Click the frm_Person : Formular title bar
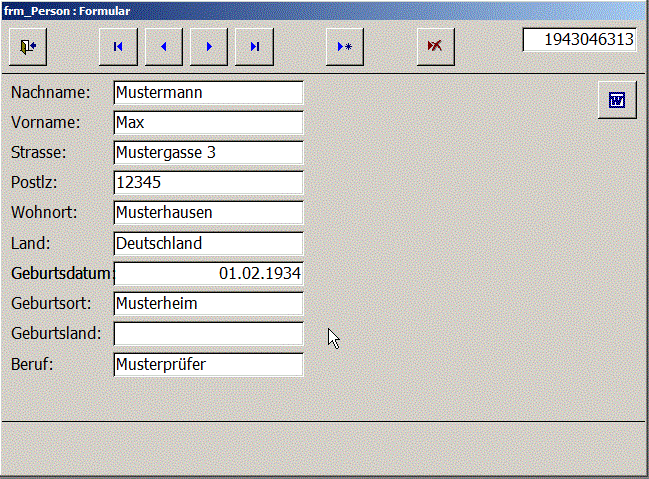 pos(324,11)
